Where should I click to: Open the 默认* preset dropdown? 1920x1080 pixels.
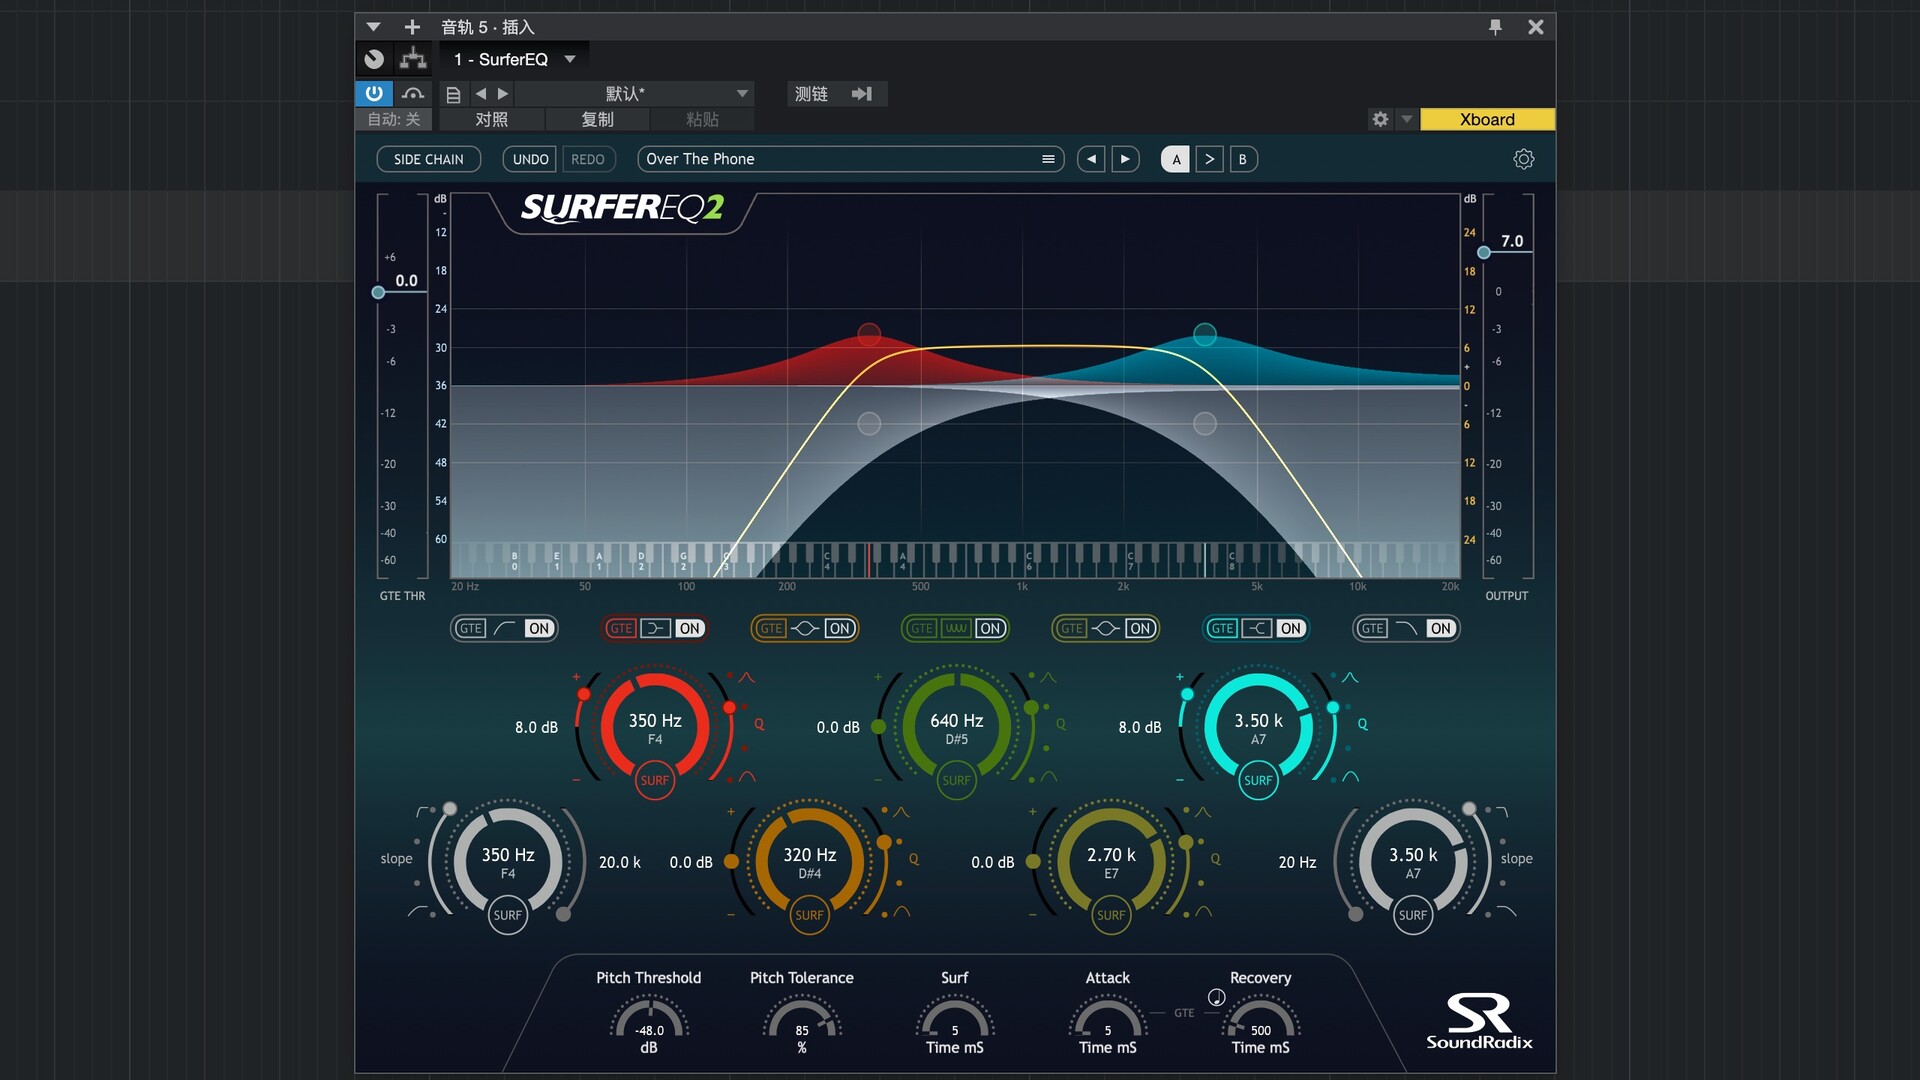(x=742, y=93)
